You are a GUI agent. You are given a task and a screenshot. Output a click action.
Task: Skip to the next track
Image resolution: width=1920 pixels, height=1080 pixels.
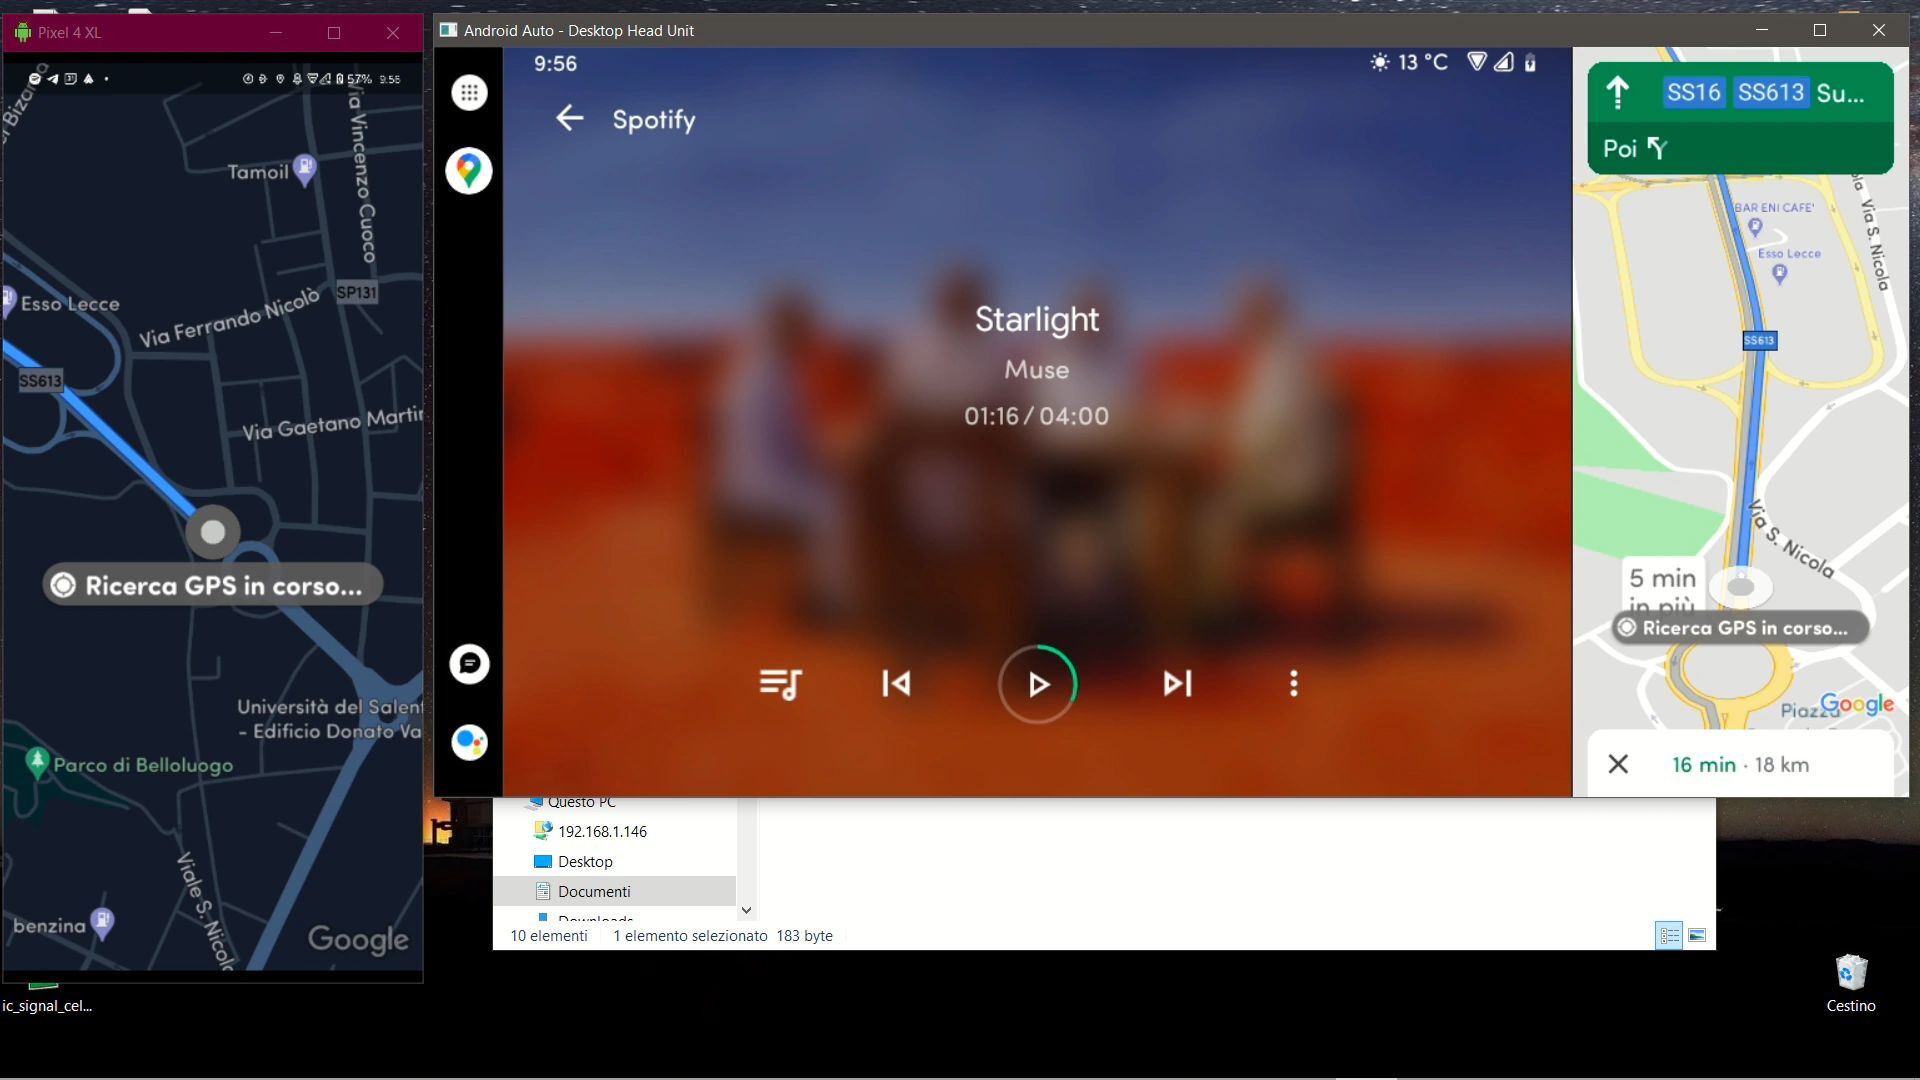1176,684
